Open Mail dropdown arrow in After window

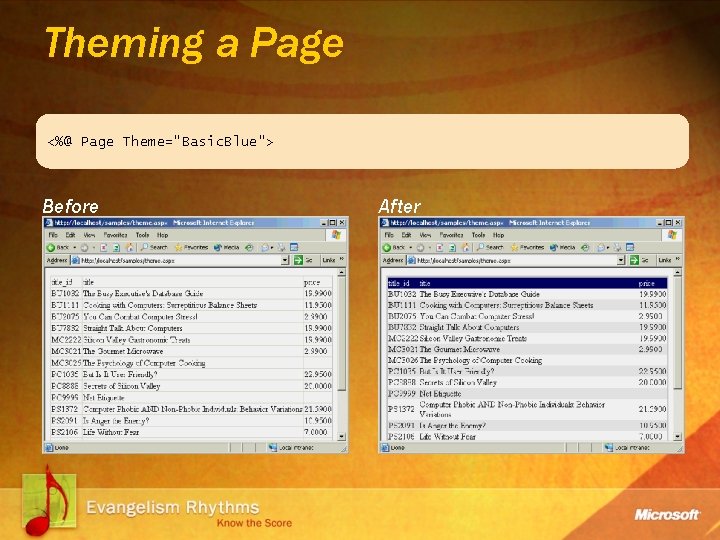click(608, 248)
